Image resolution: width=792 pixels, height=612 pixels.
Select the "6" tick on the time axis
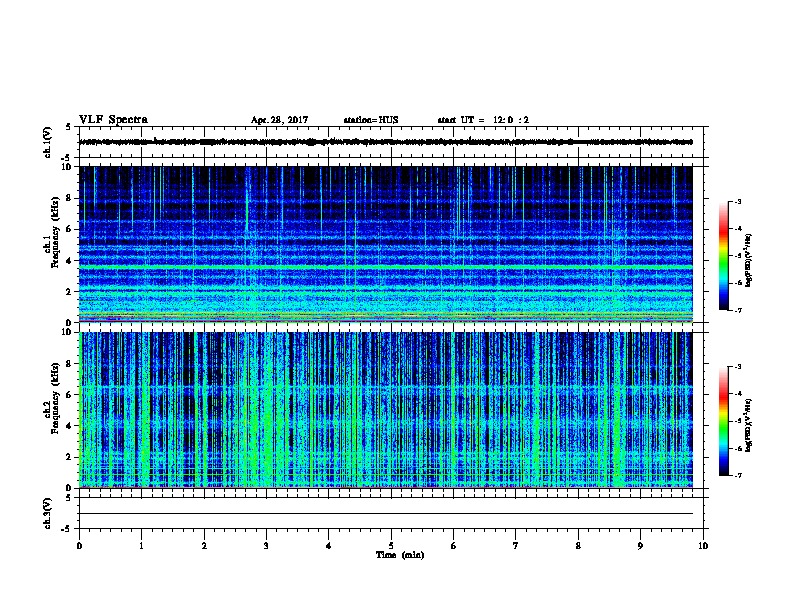click(x=454, y=546)
